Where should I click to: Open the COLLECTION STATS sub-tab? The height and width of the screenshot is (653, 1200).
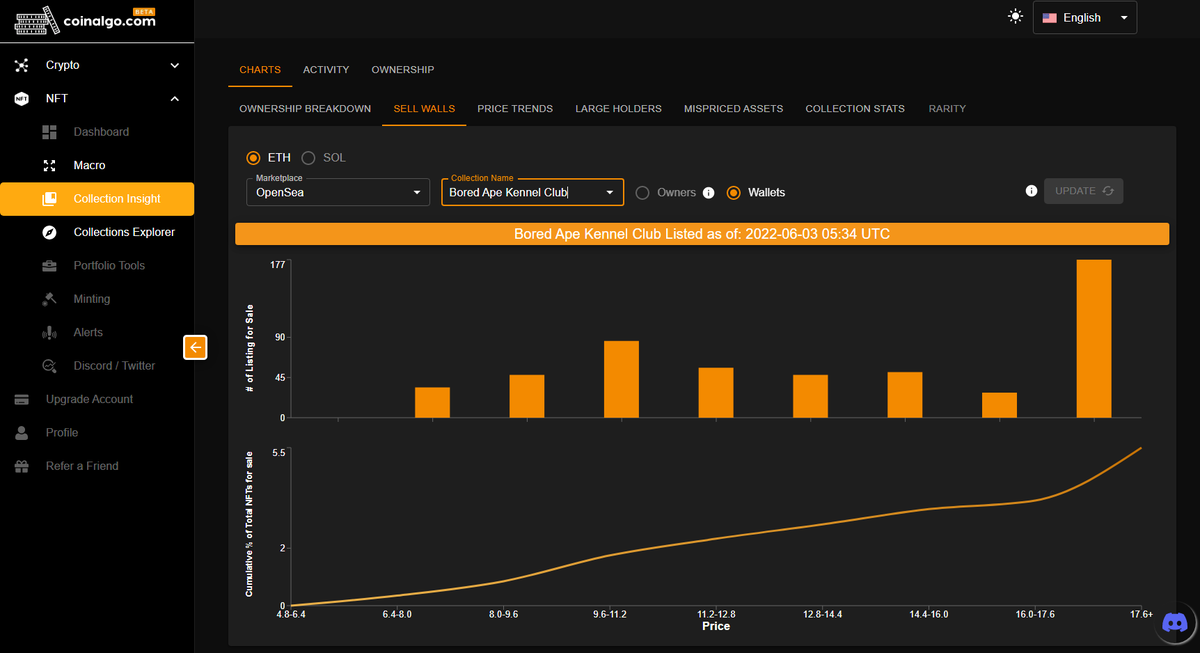coord(855,109)
